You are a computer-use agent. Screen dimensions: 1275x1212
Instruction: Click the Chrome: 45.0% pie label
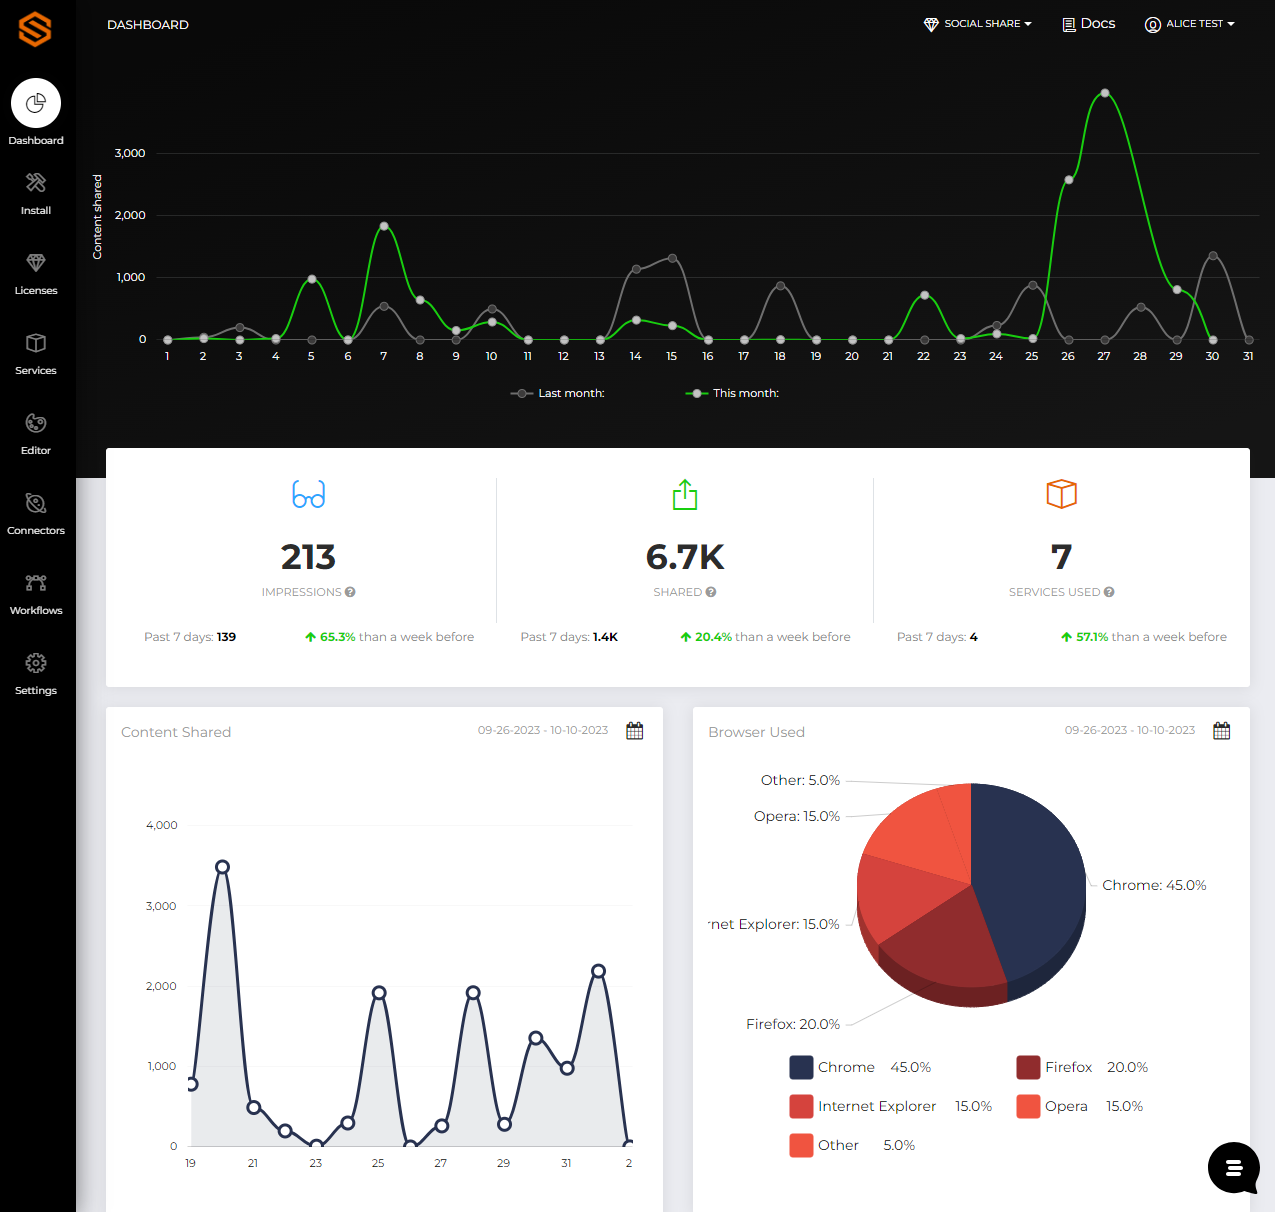pos(1154,885)
